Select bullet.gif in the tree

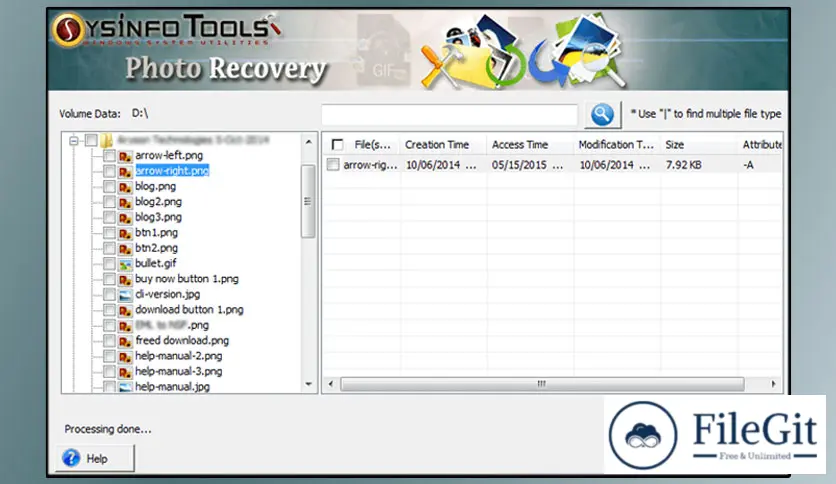click(x=155, y=263)
